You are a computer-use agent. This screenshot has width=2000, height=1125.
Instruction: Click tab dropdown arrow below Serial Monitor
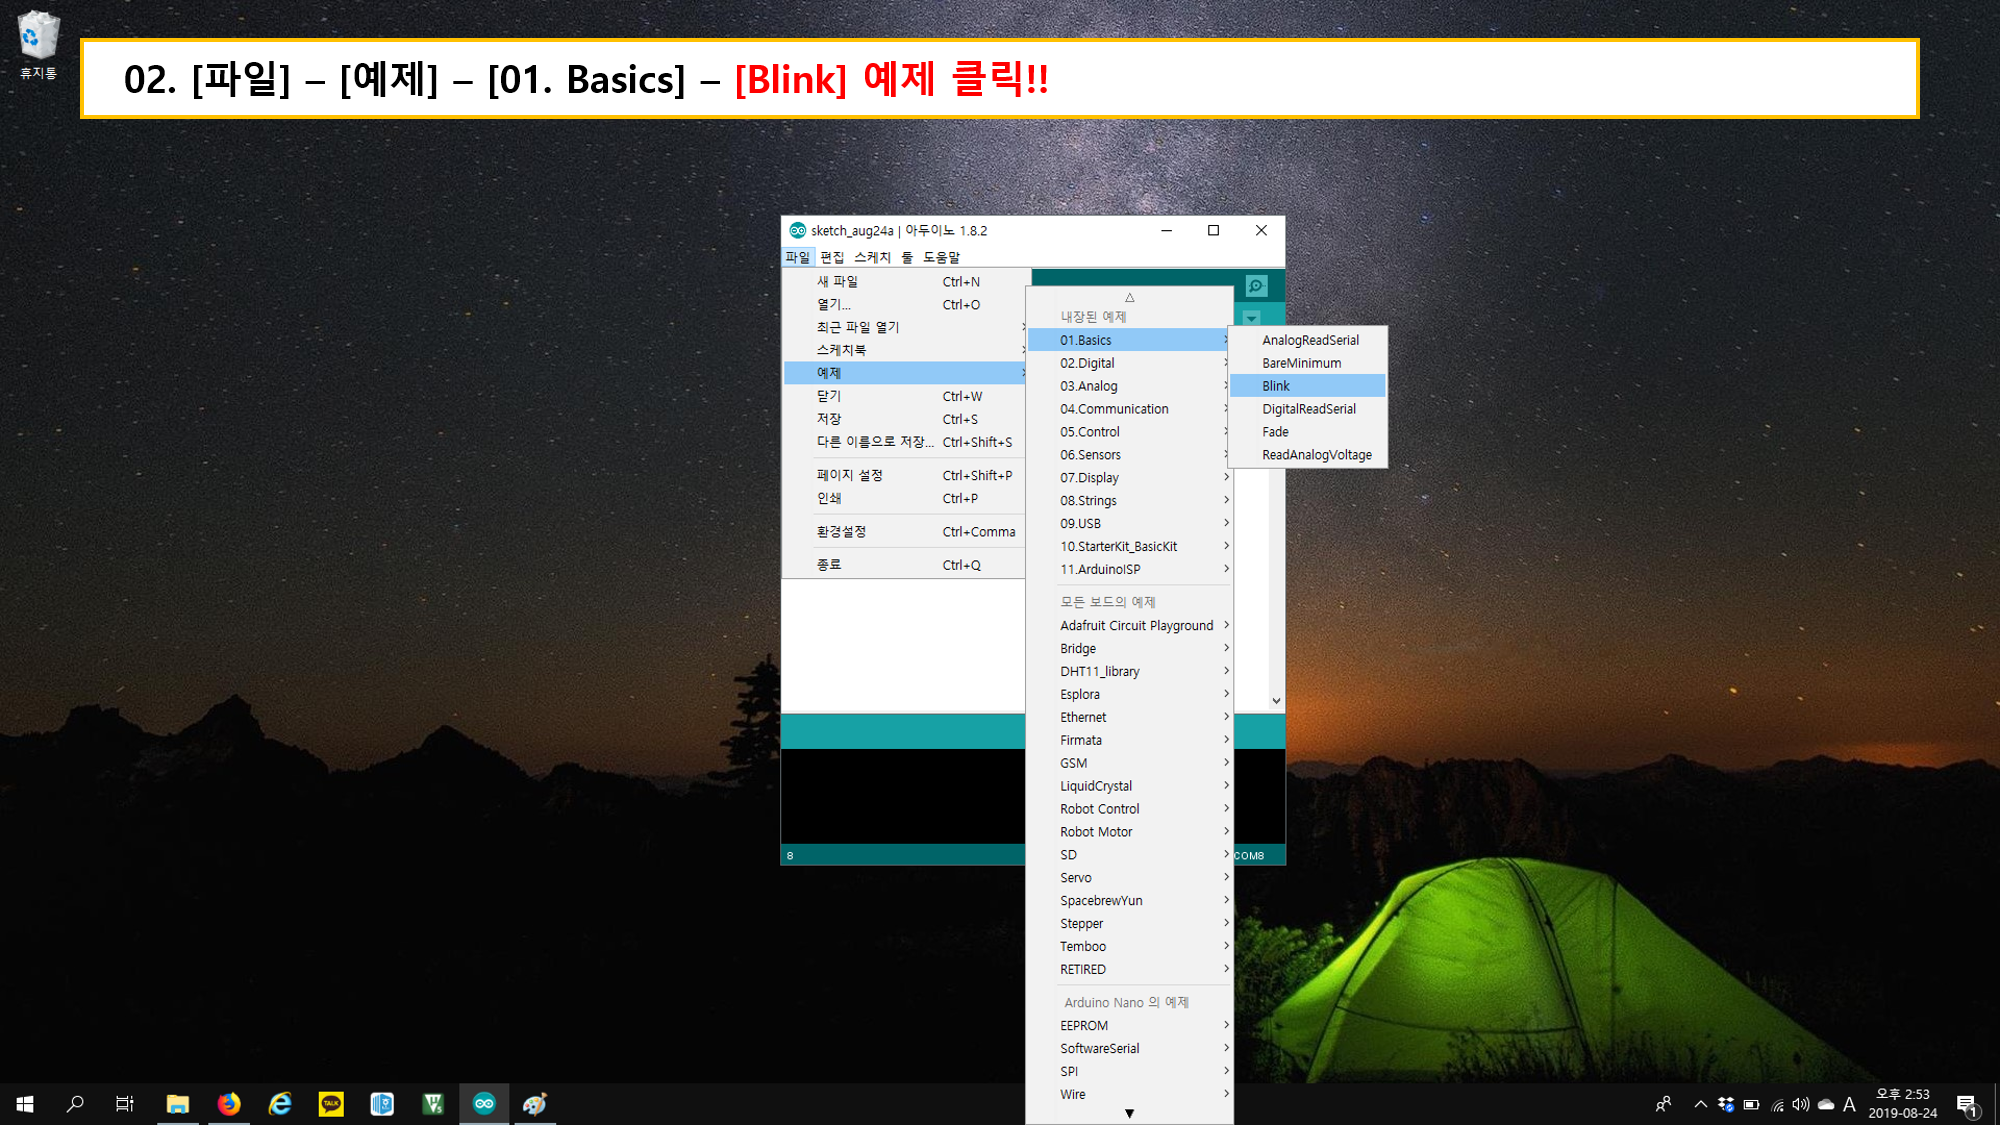(x=1251, y=318)
